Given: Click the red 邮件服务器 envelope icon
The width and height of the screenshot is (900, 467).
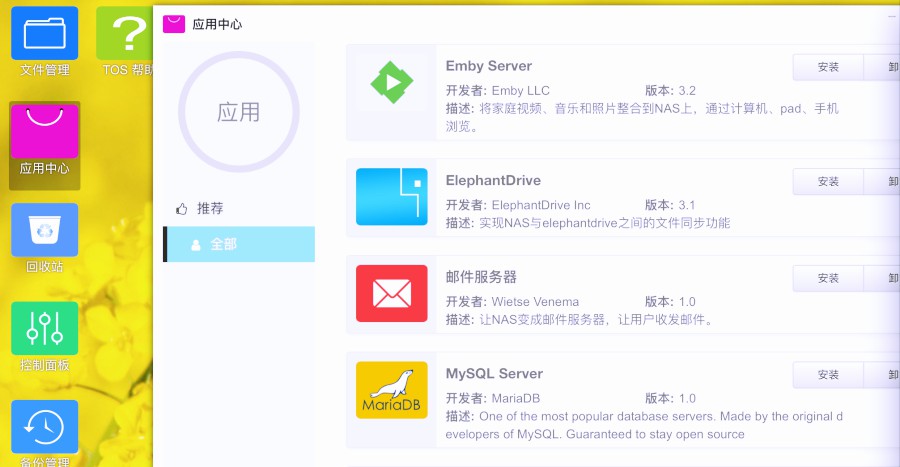Looking at the screenshot, I should click(x=391, y=293).
